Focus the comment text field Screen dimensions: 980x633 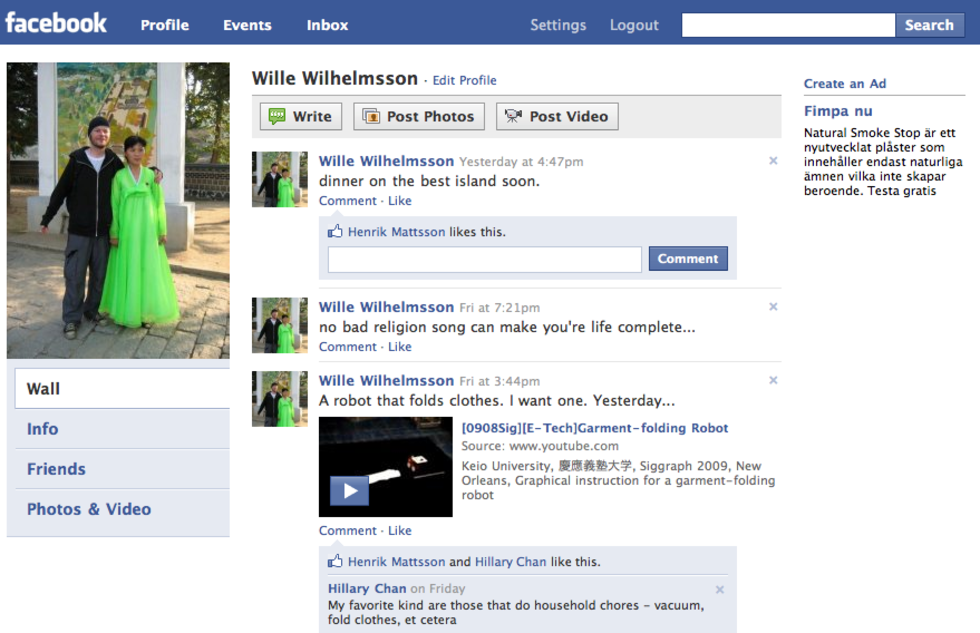coord(485,260)
